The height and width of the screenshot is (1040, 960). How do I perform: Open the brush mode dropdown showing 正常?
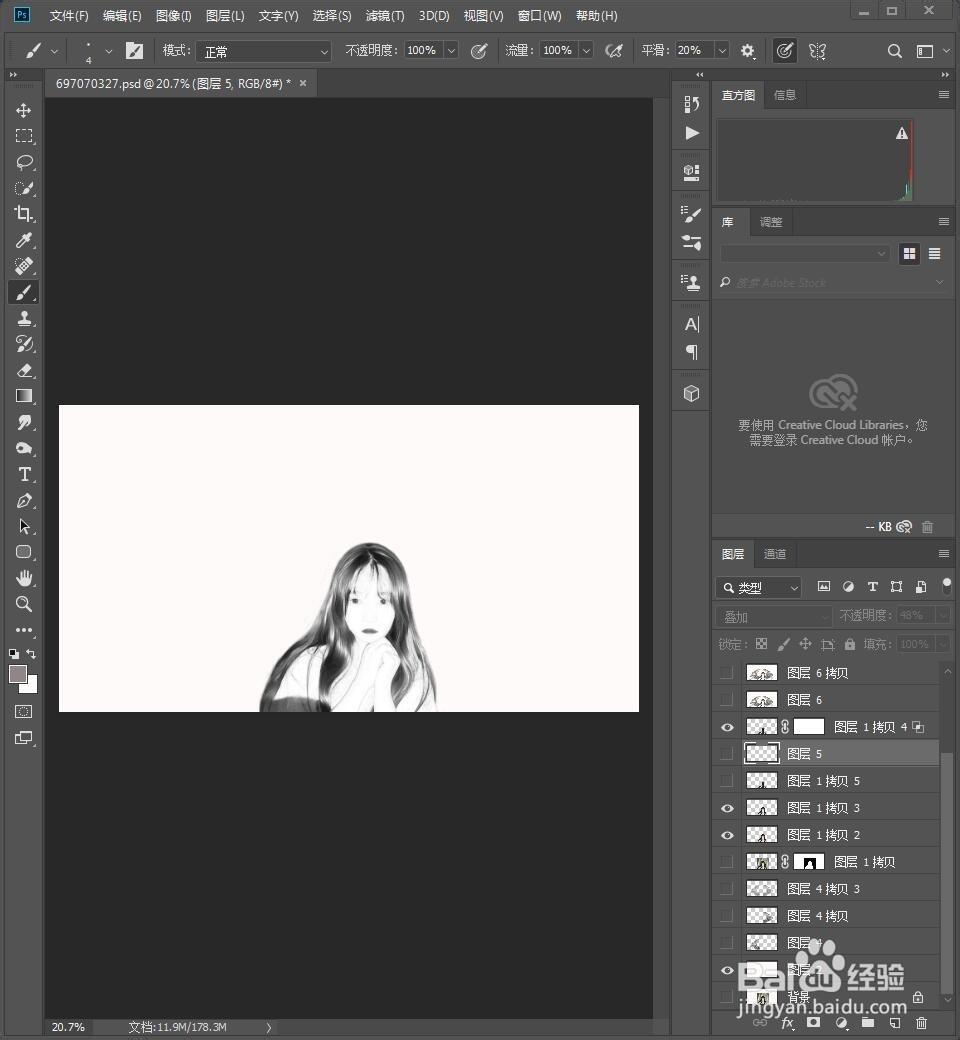pos(263,50)
